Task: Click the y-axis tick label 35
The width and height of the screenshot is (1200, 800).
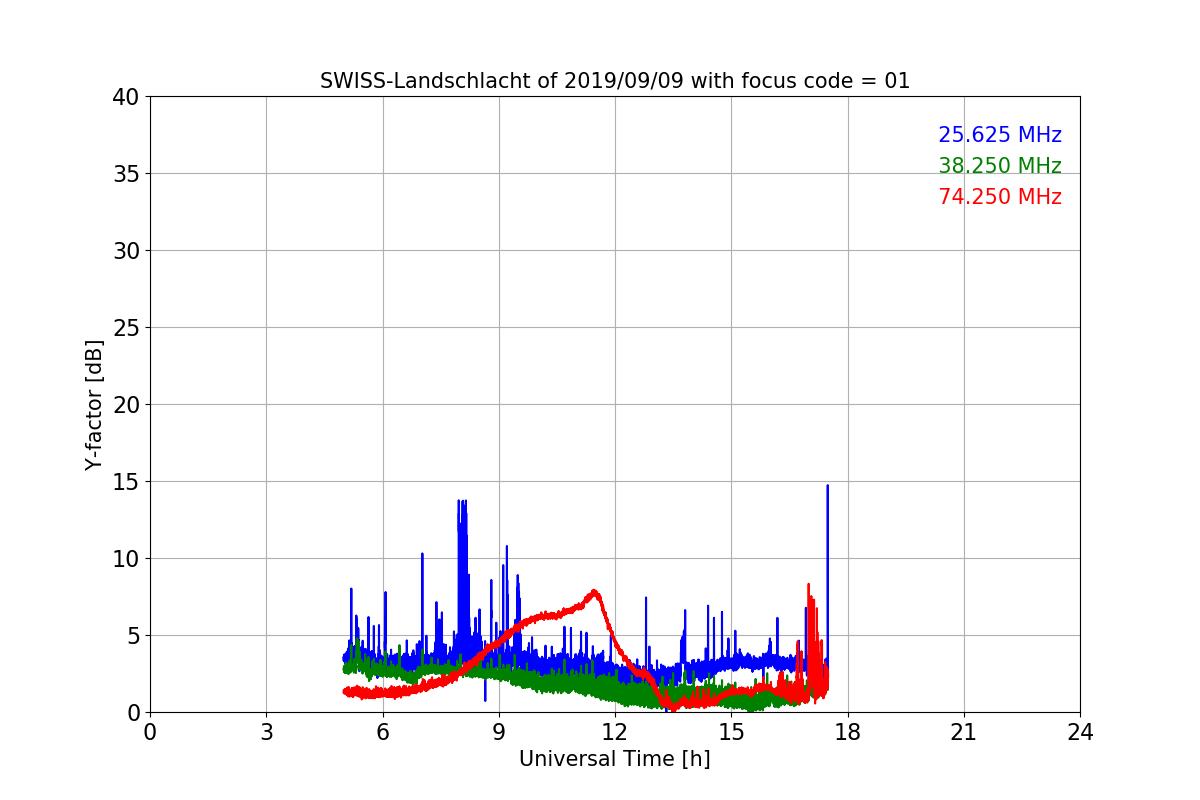Action: pyautogui.click(x=126, y=174)
